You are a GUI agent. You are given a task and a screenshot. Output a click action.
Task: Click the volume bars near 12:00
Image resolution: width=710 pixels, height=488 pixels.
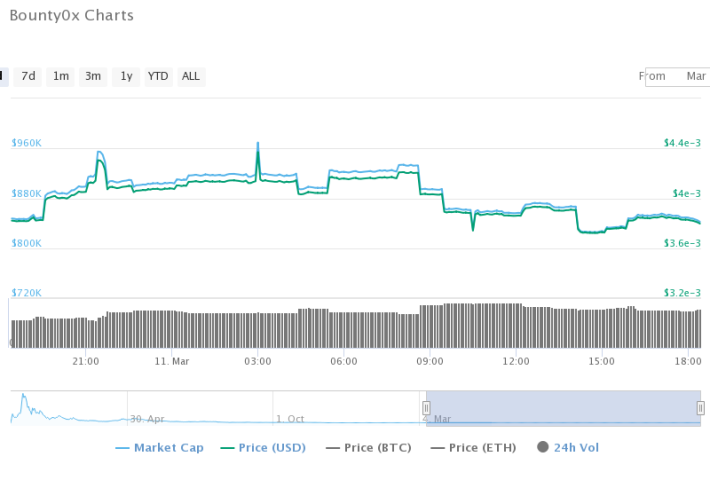pyautogui.click(x=516, y=326)
